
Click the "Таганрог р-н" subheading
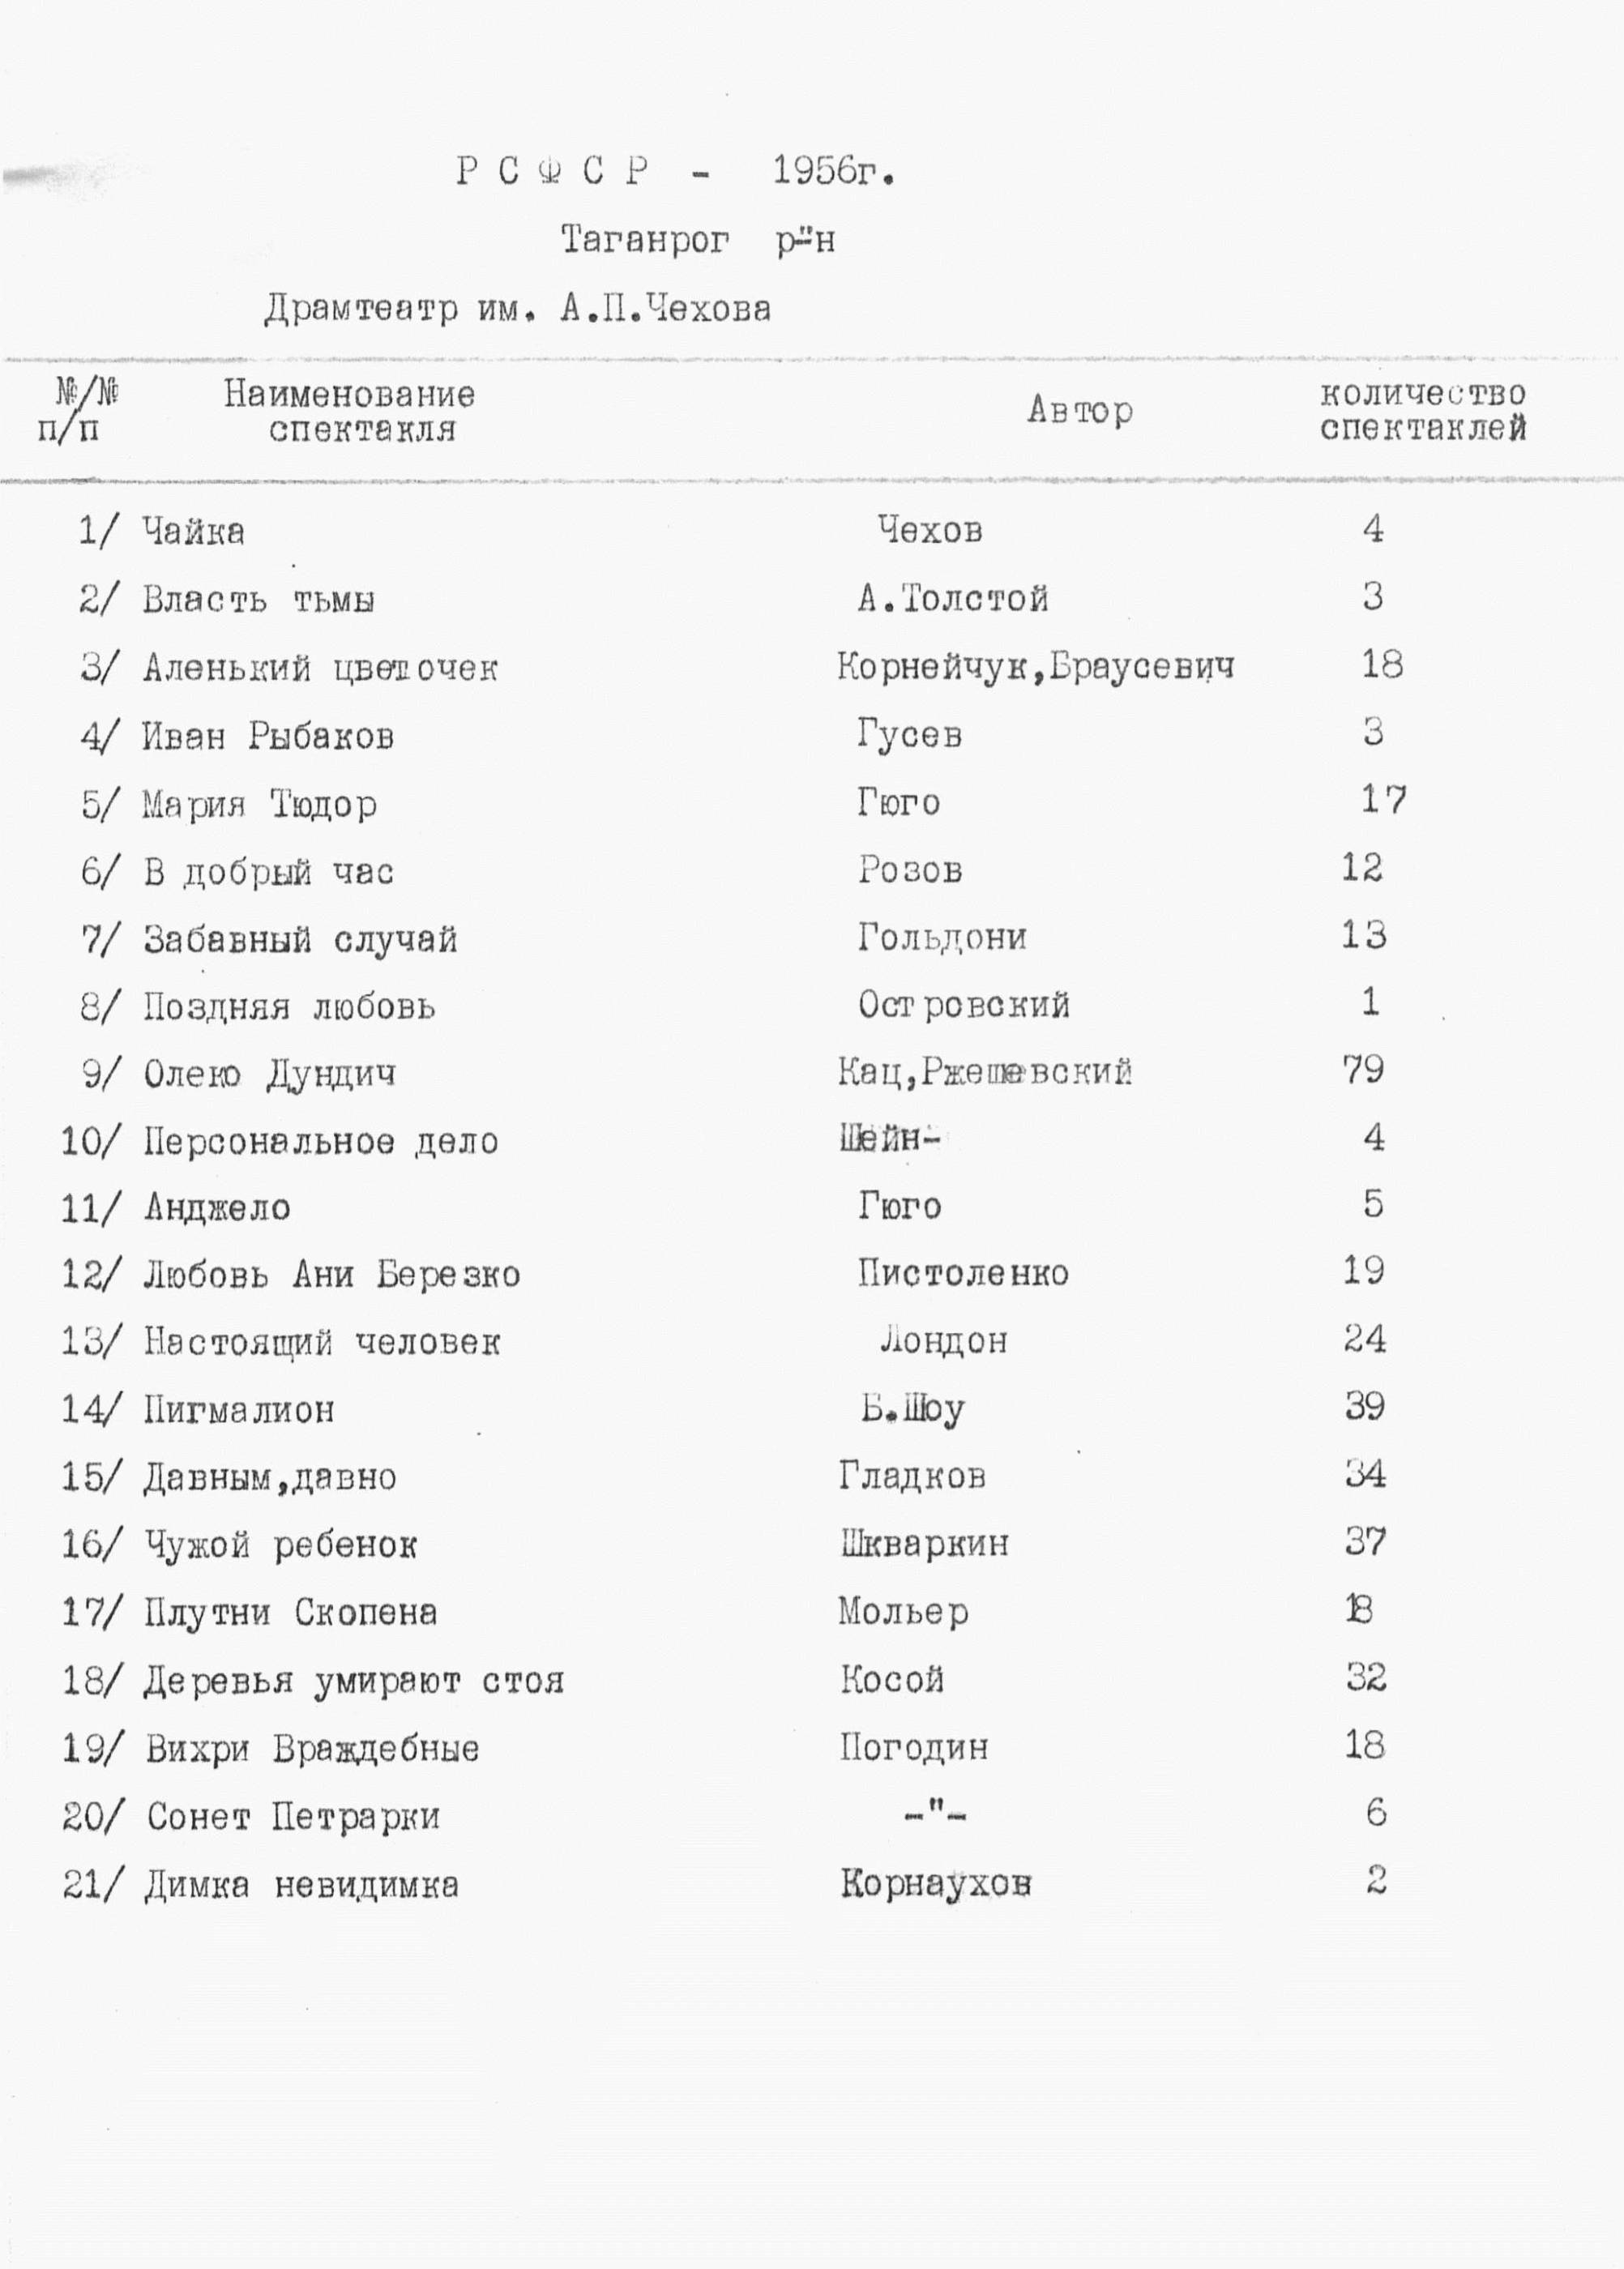(x=697, y=241)
